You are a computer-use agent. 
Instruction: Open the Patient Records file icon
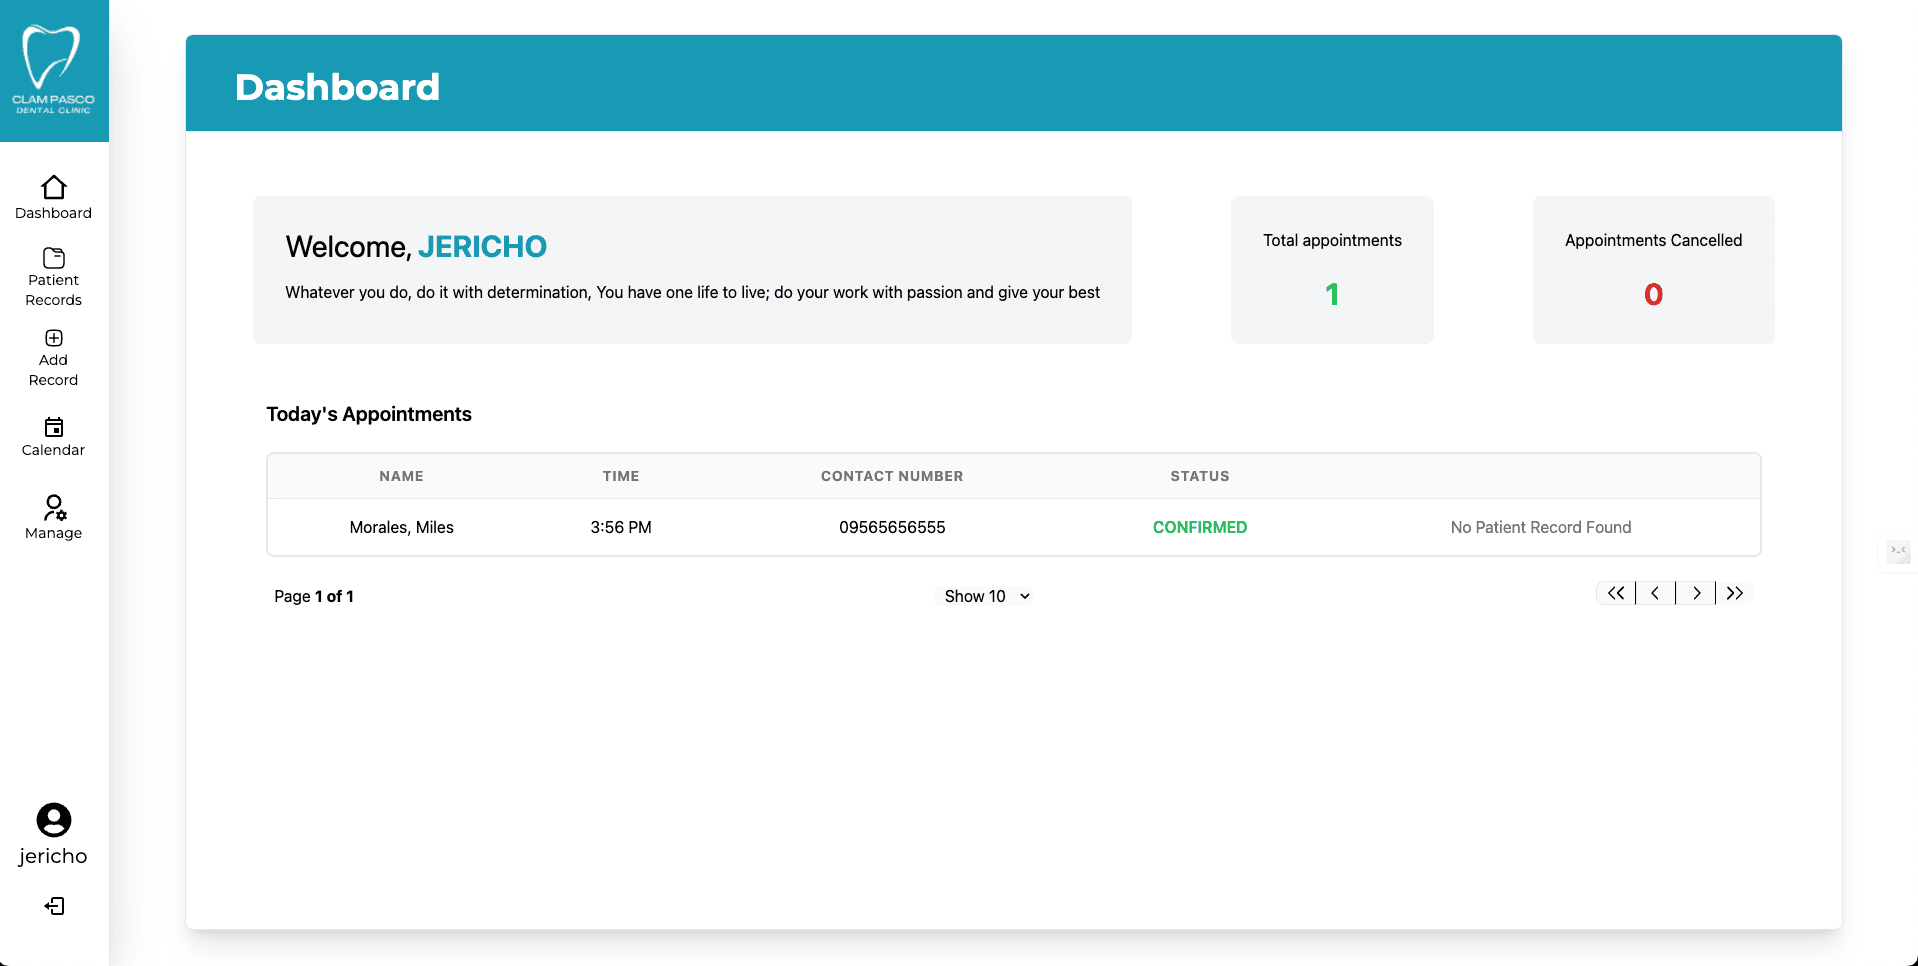[x=53, y=257]
